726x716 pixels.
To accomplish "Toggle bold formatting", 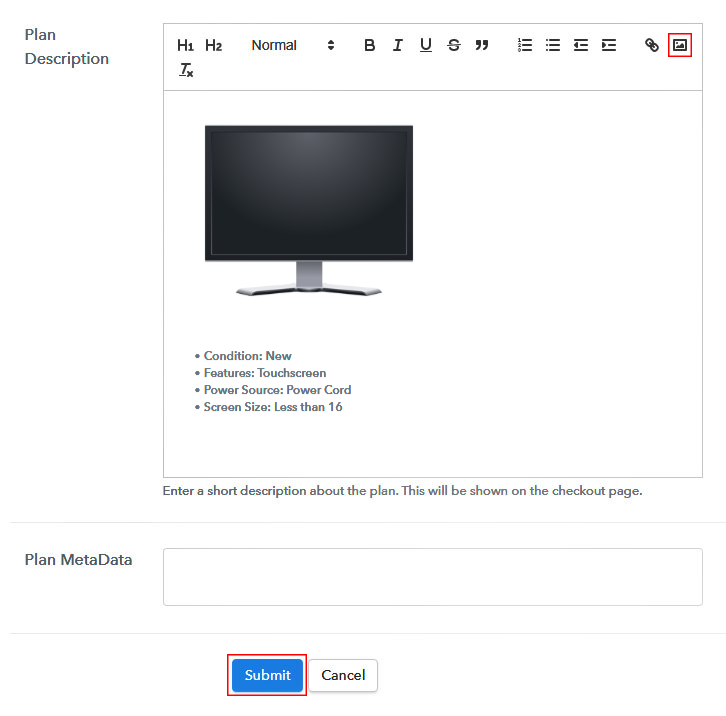I will click(x=369, y=45).
